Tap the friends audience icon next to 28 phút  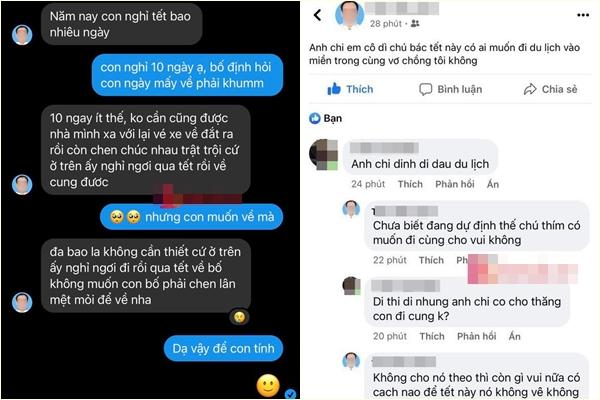[x=415, y=24]
